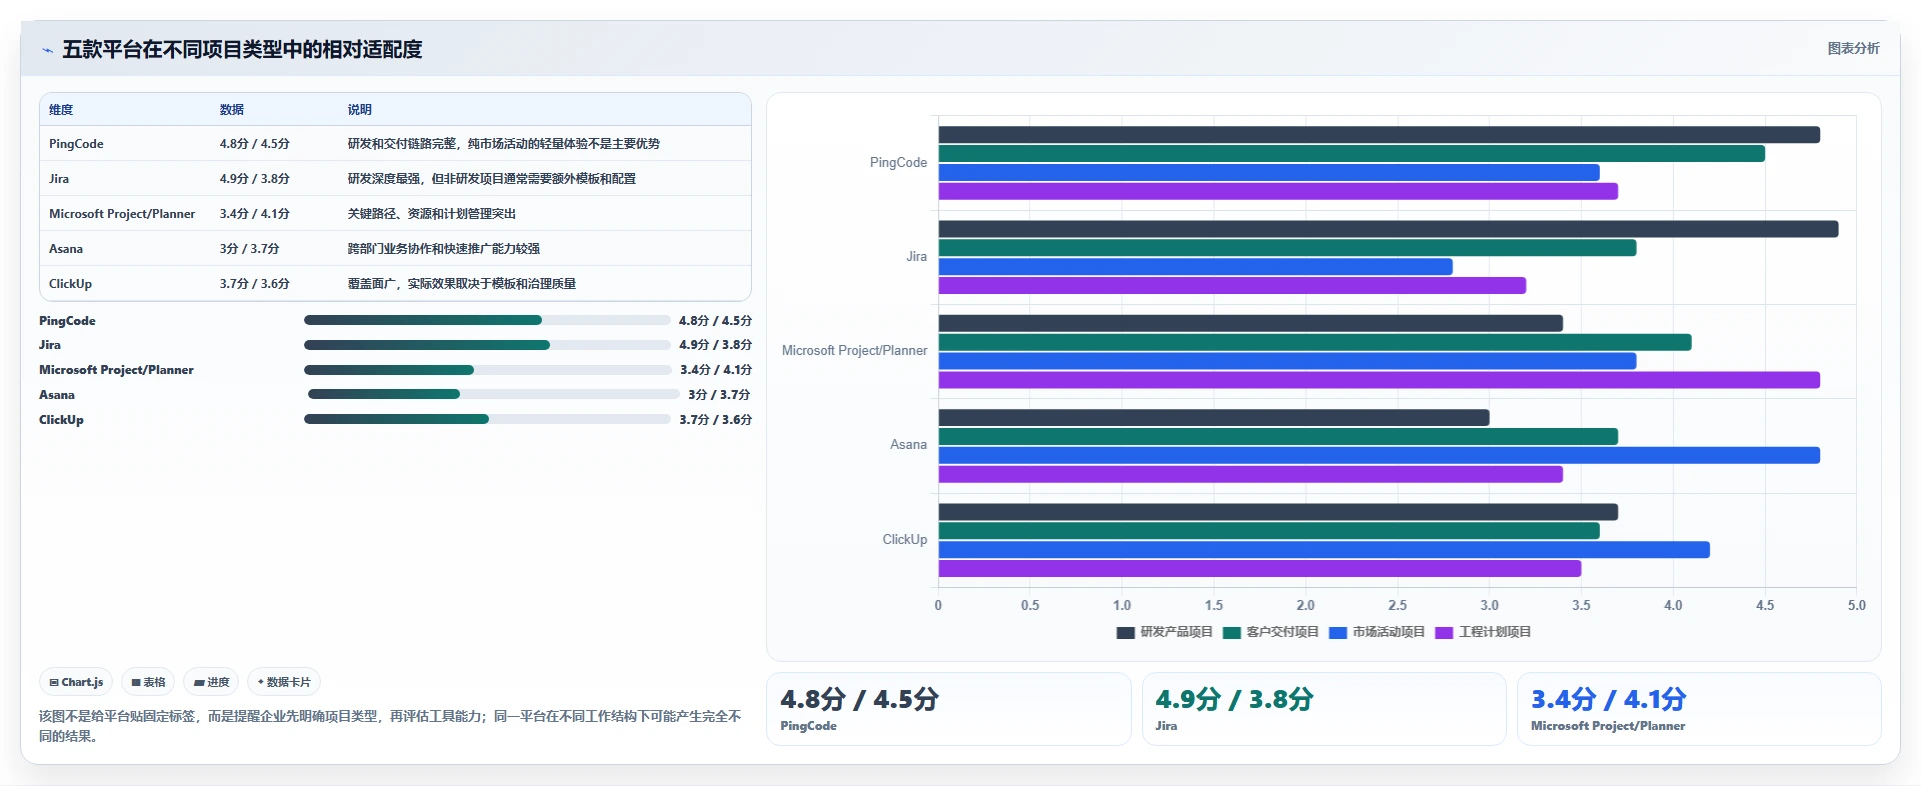Click the PingCode label on the chart axis
This screenshot has height=786, width=1921.
(x=898, y=163)
